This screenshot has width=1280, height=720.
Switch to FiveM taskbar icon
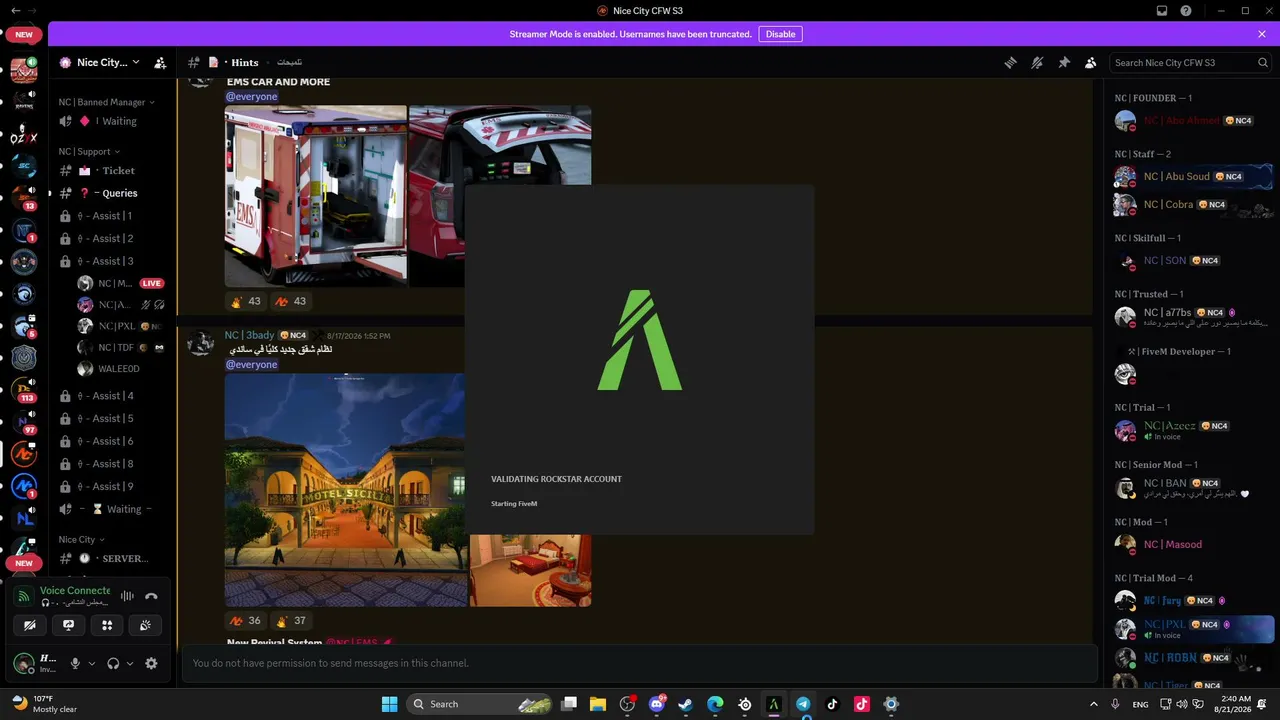click(773, 704)
